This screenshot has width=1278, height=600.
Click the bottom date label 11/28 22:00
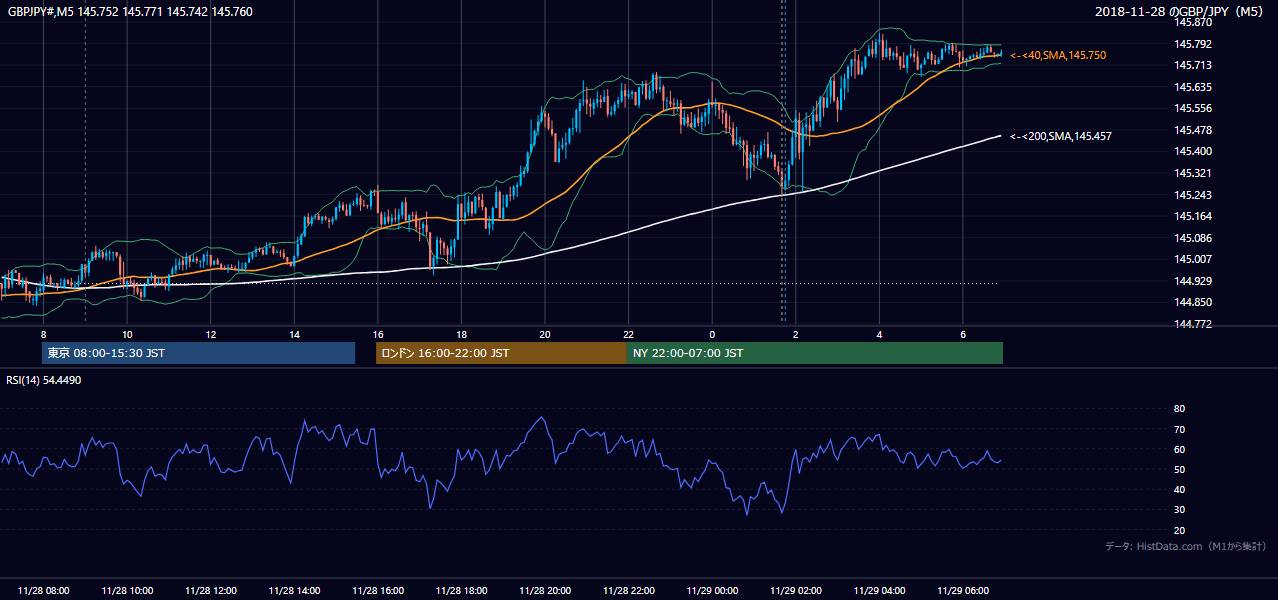[628, 590]
